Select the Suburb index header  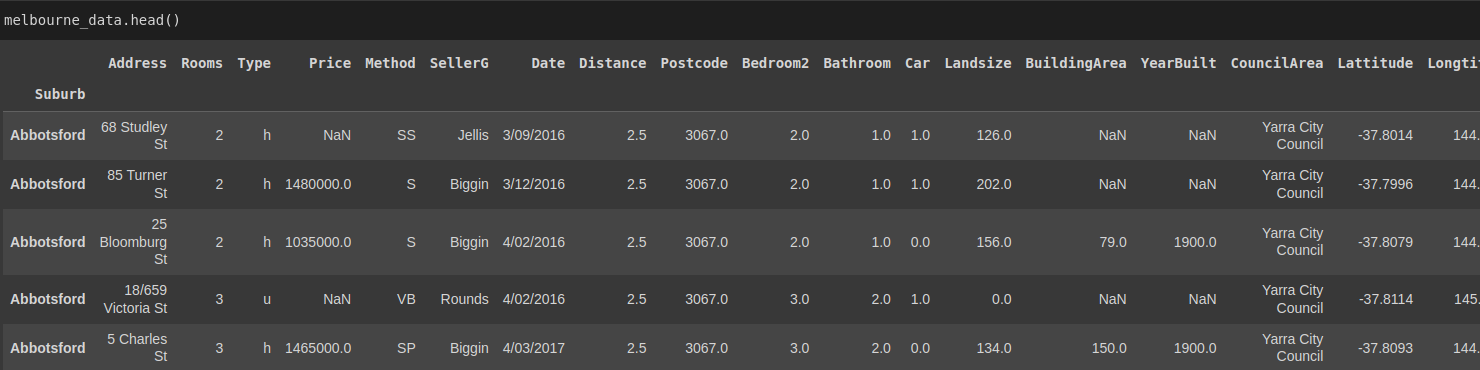pos(60,94)
